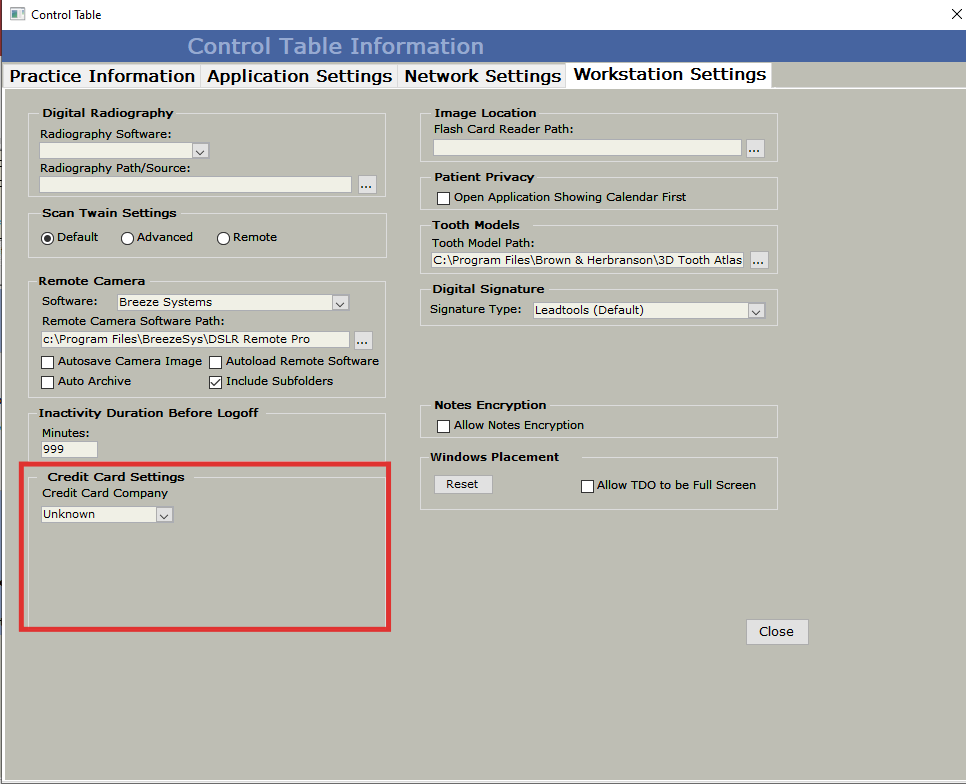Click browse button for Radiography Path/Source
This screenshot has width=966, height=784.
point(366,185)
